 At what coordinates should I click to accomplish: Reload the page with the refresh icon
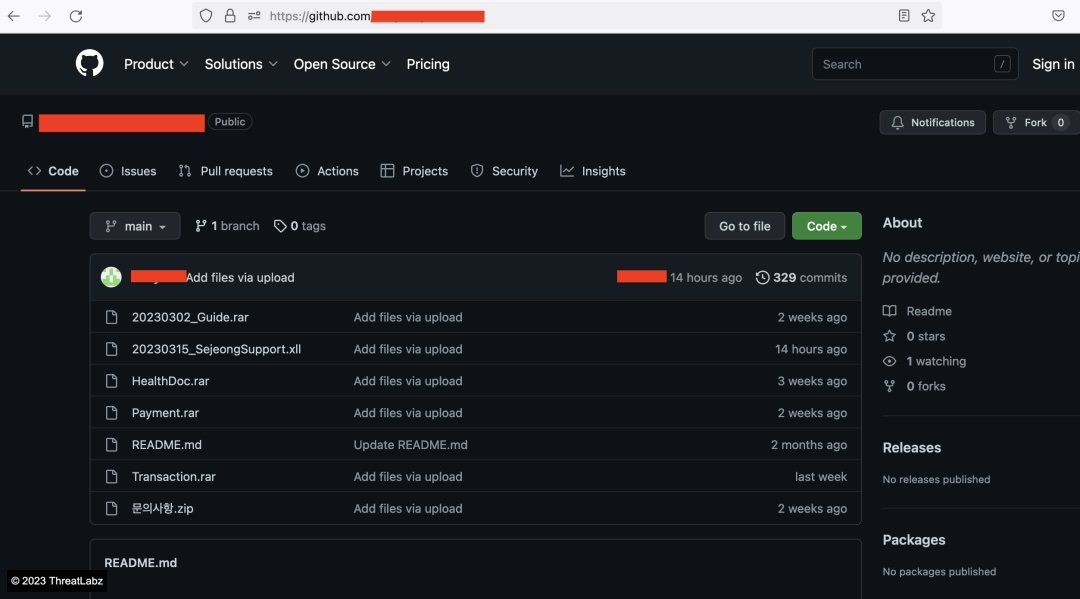(x=75, y=16)
